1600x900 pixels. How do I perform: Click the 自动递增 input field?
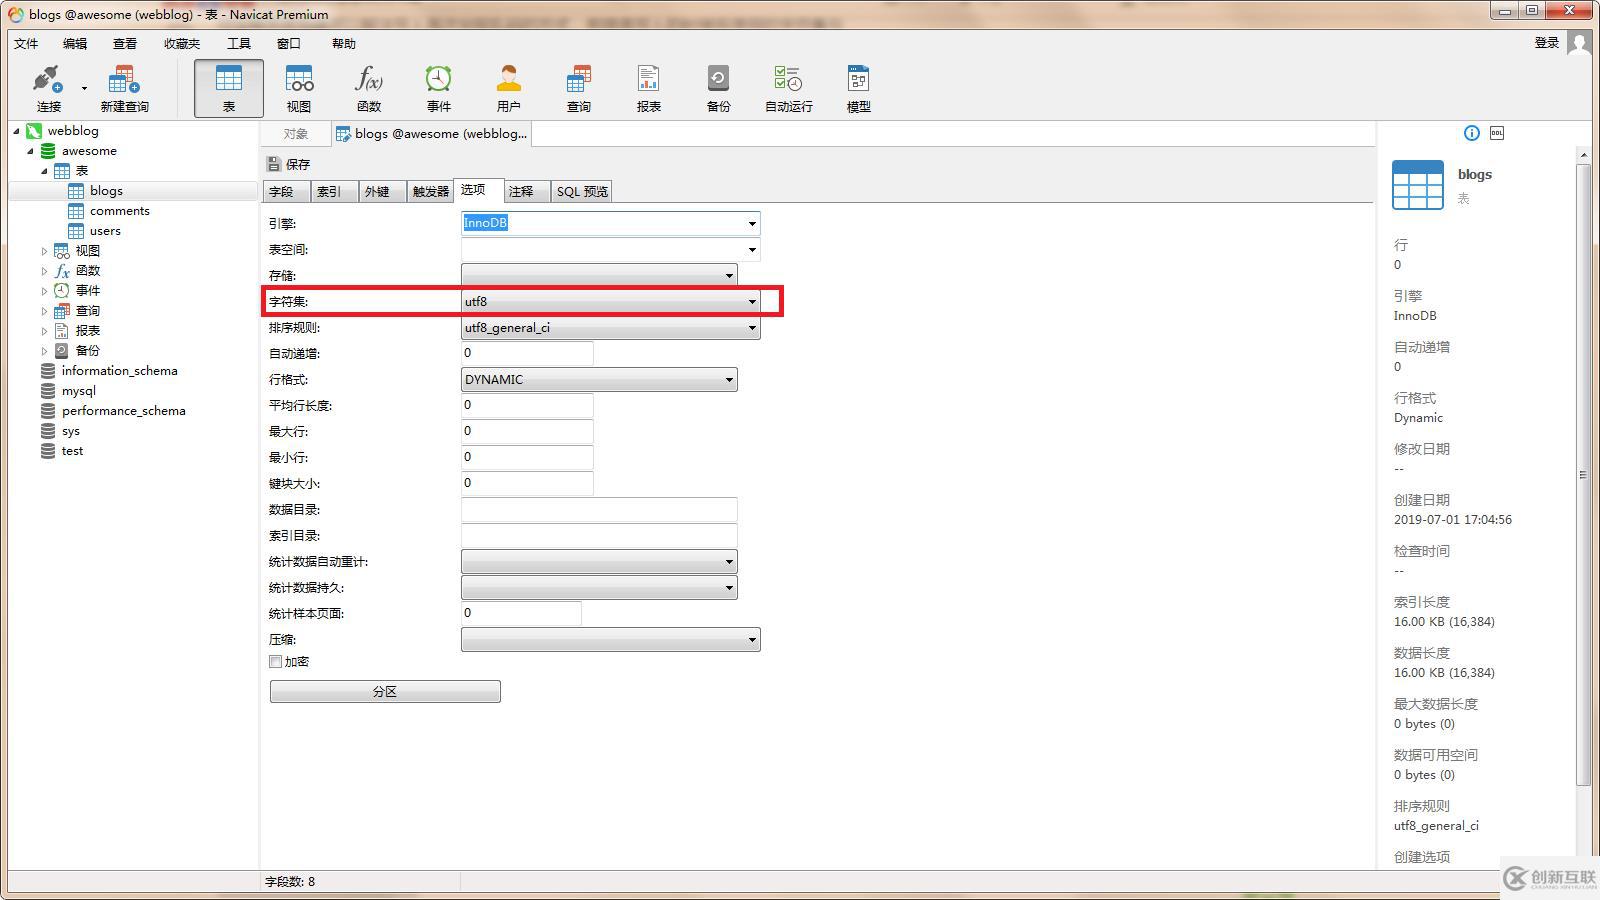[x=527, y=353]
